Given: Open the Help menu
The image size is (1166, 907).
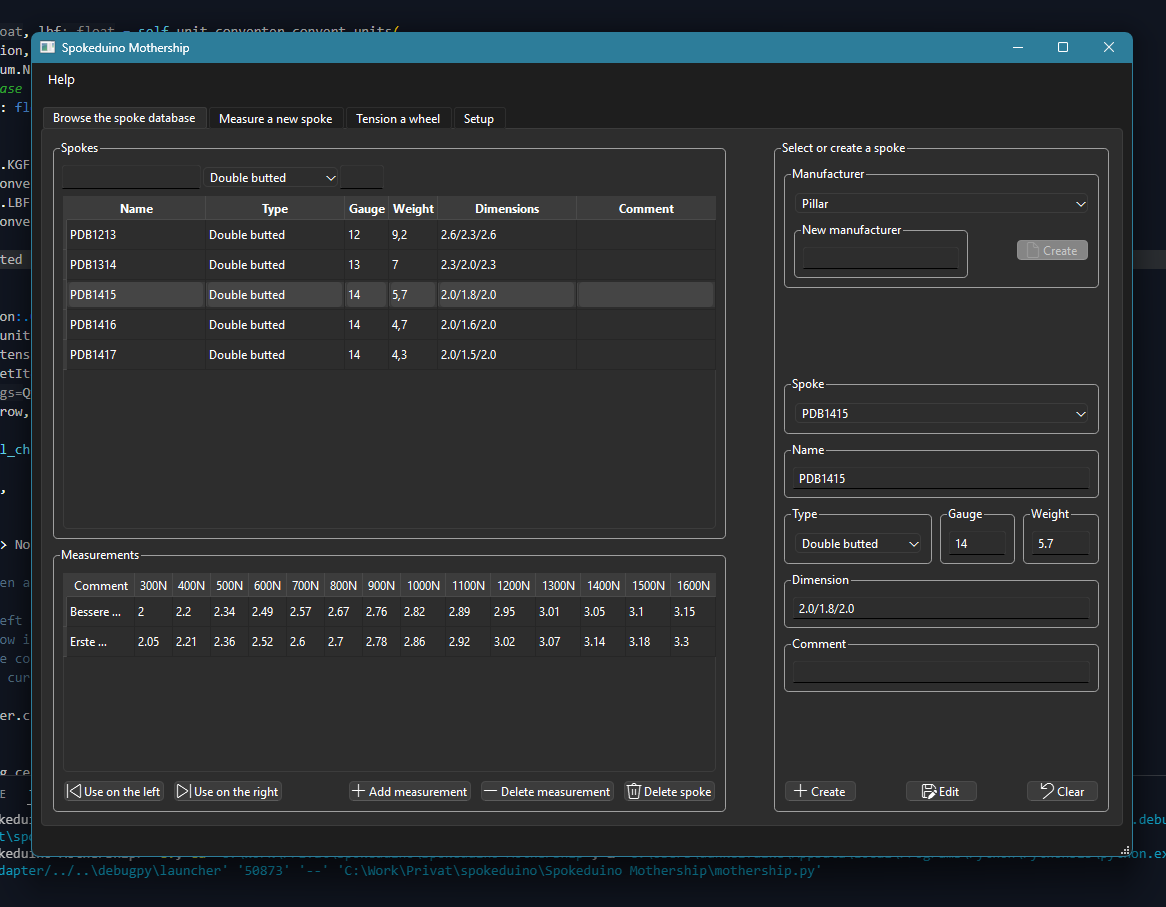Looking at the screenshot, I should point(61,80).
